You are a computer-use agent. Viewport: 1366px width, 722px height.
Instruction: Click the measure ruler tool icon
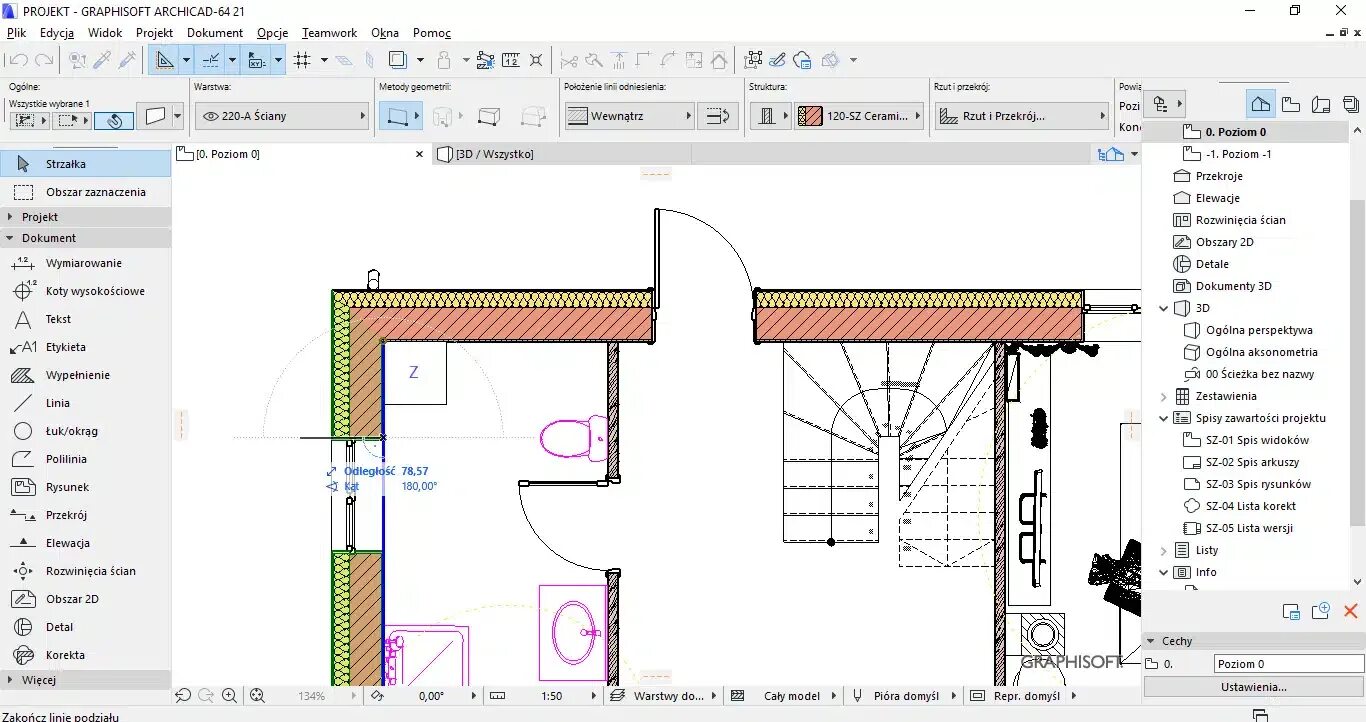click(x=511, y=60)
